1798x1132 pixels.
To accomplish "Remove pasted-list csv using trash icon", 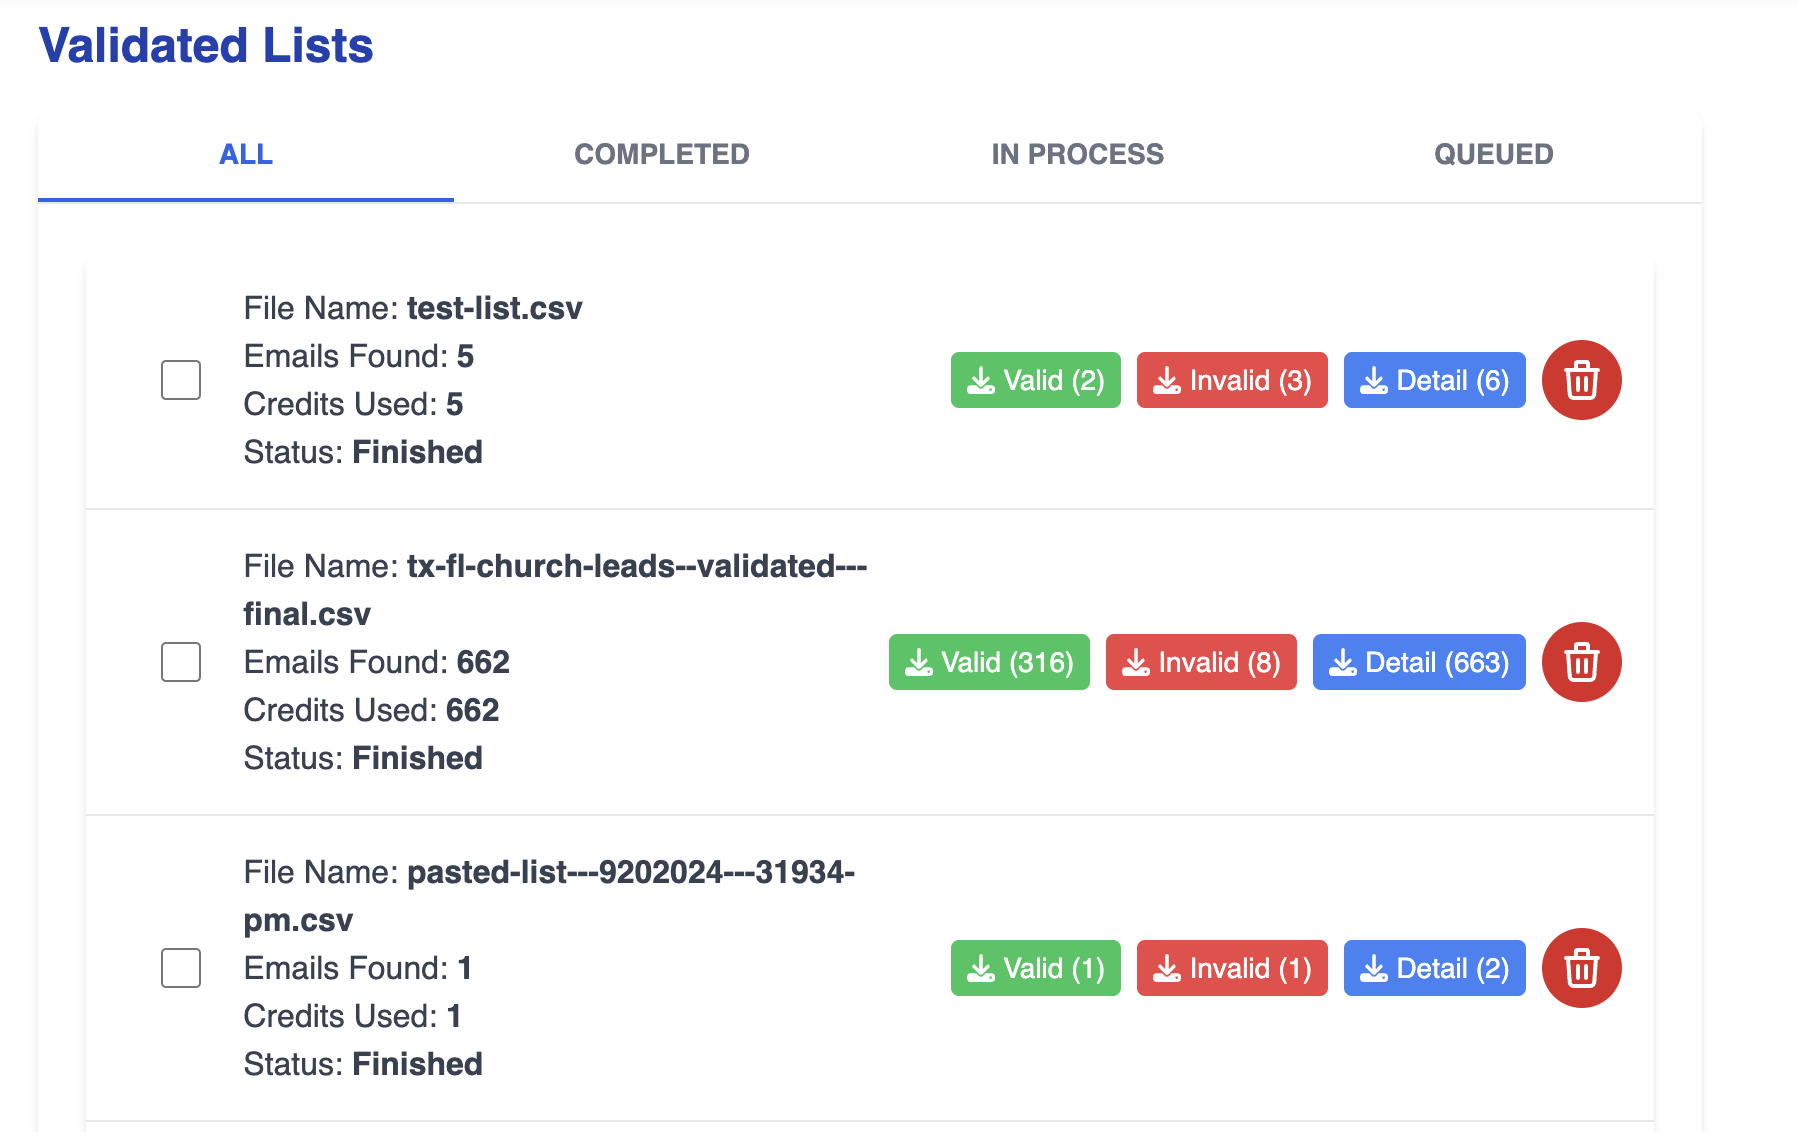I will [1581, 968].
